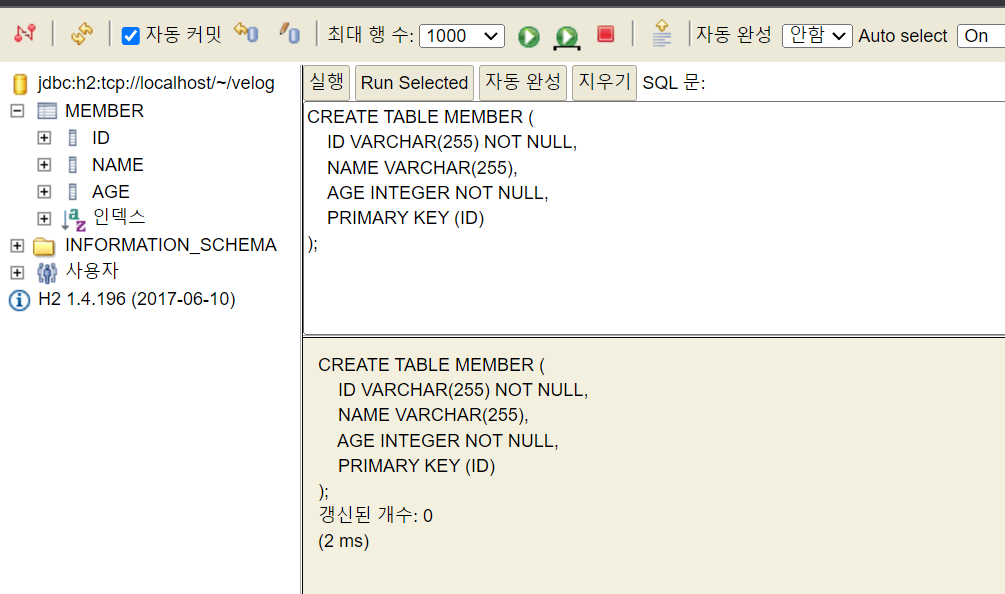1005x594 pixels.
Task: Click the run selected icon
Action: tap(567, 37)
